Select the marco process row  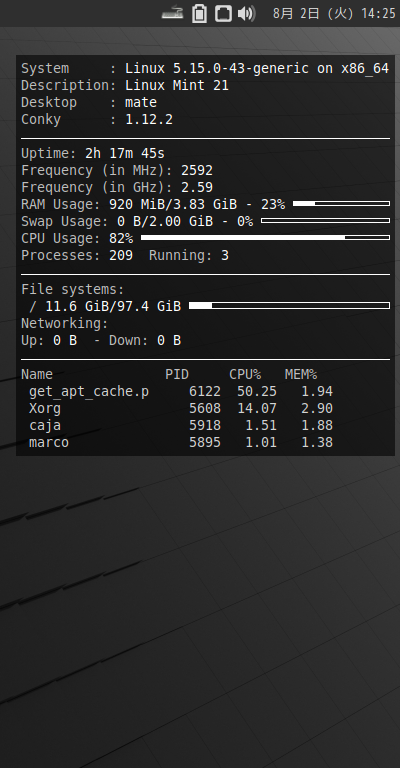coord(181,442)
